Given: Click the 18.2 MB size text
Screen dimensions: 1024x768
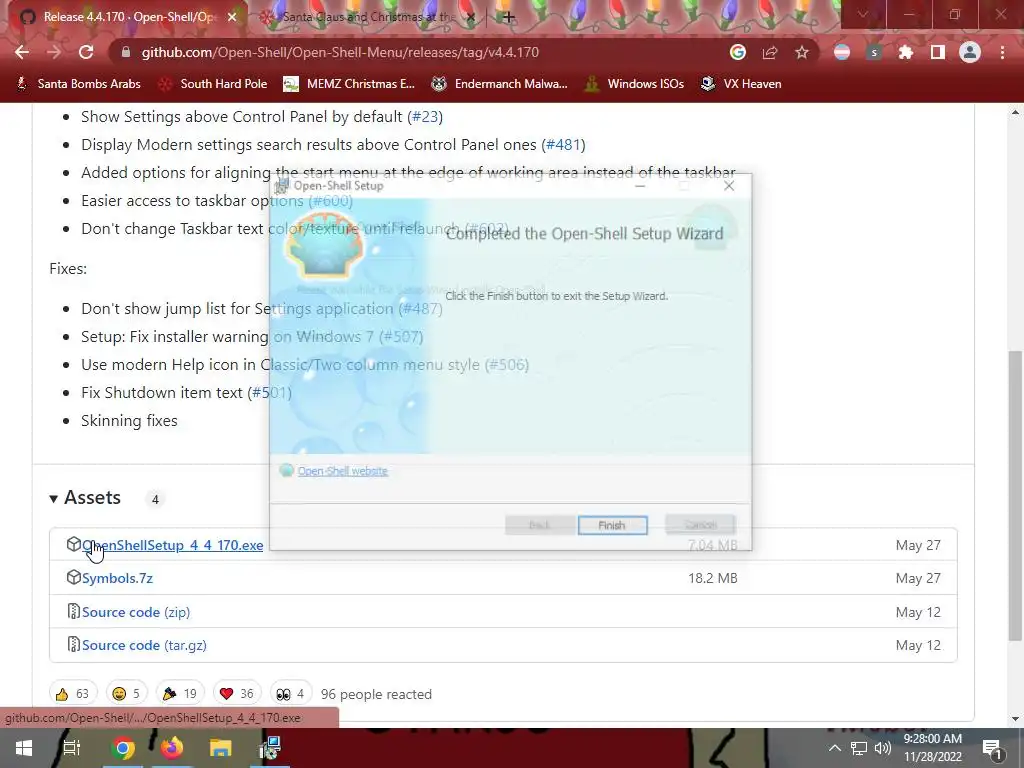Looking at the screenshot, I should (712, 579).
